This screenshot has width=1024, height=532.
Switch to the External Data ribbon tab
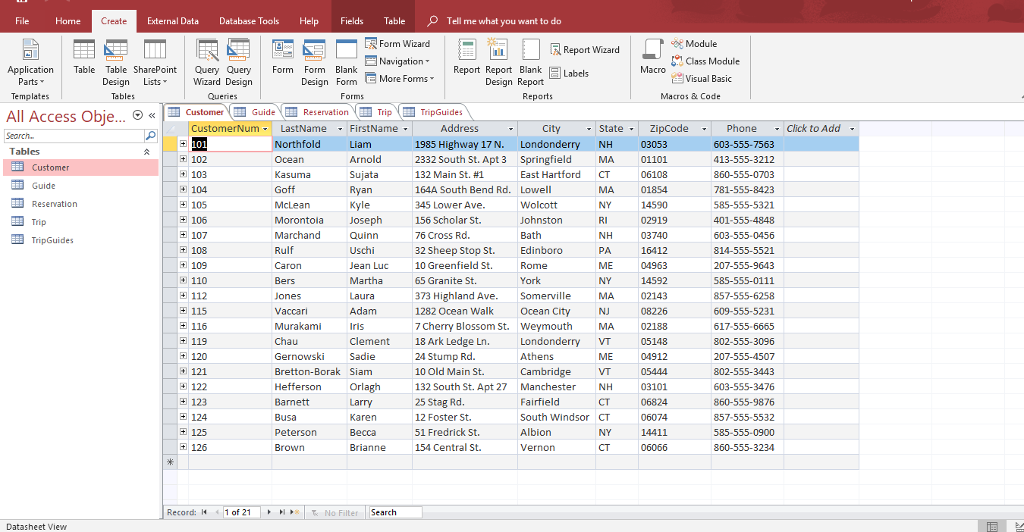172,20
